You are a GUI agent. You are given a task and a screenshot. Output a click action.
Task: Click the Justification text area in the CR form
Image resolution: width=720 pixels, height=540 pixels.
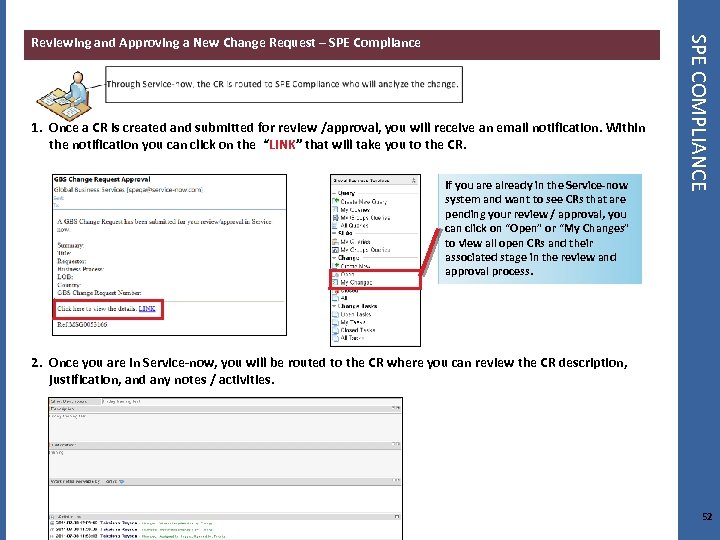point(225,463)
